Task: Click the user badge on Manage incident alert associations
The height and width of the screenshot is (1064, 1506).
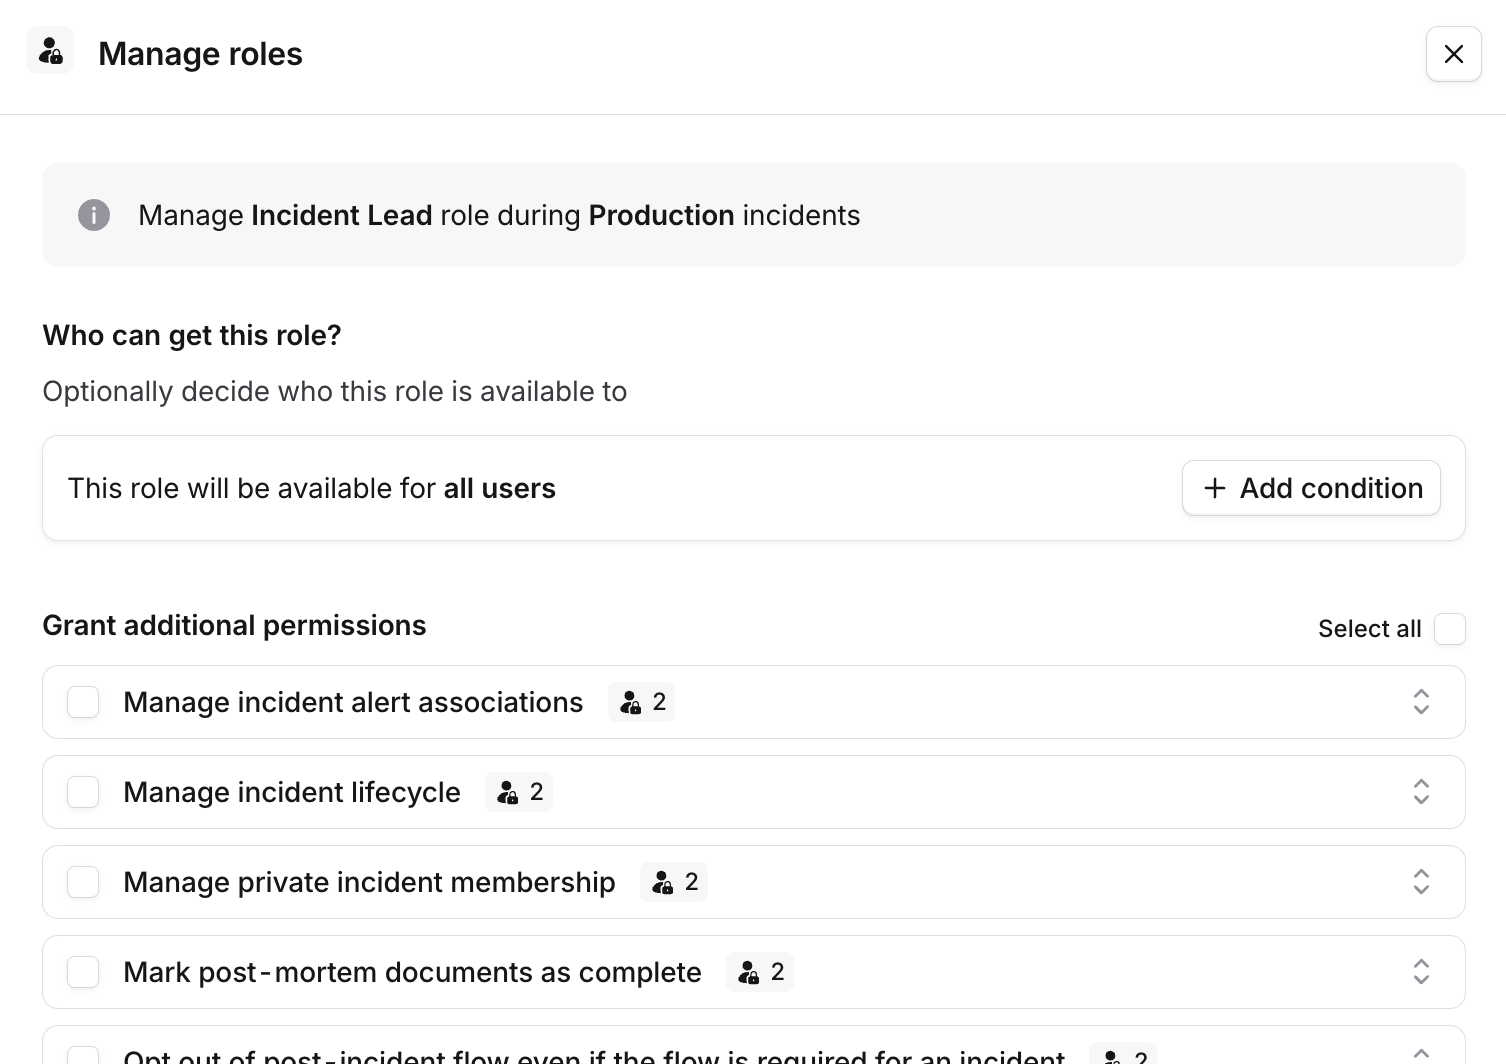Action: (641, 702)
